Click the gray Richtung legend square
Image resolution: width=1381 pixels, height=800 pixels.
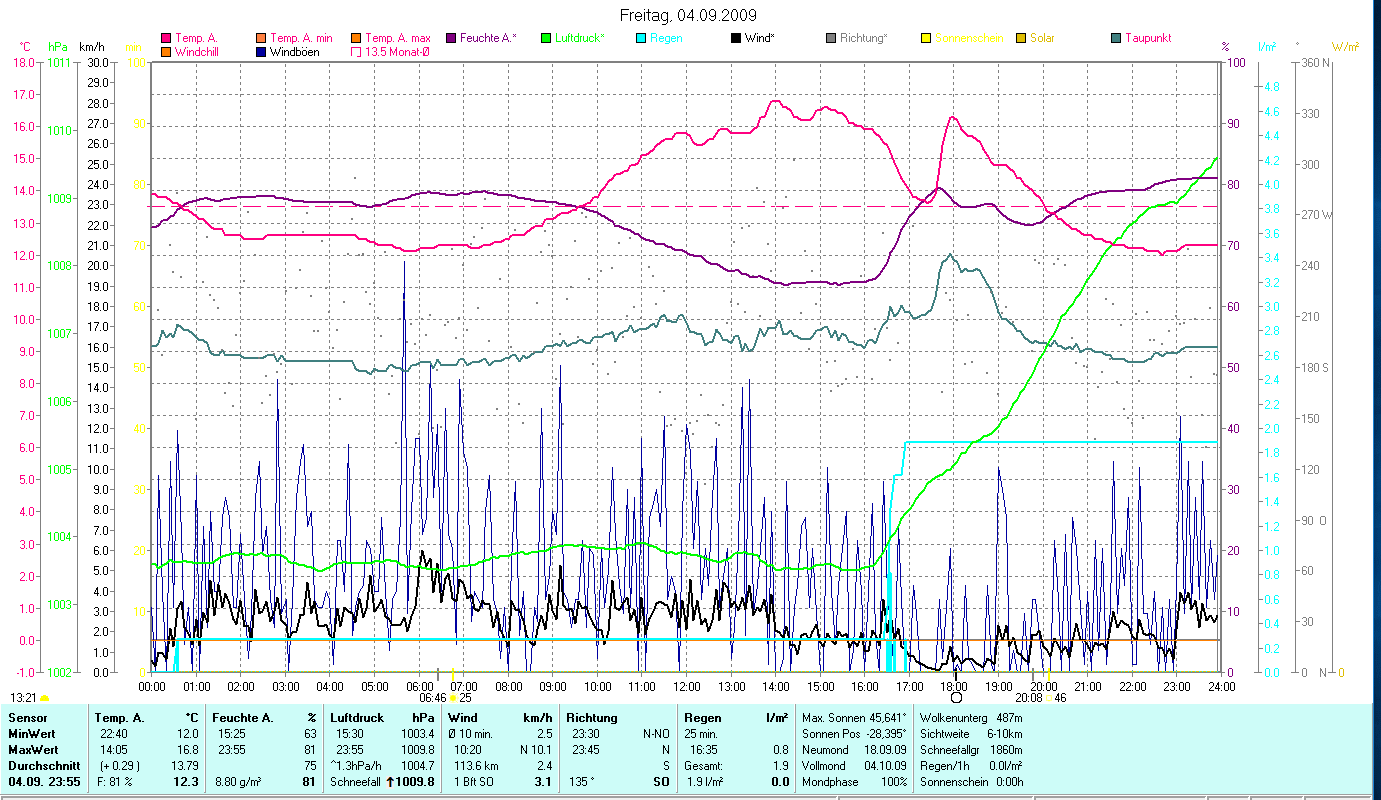[831, 38]
